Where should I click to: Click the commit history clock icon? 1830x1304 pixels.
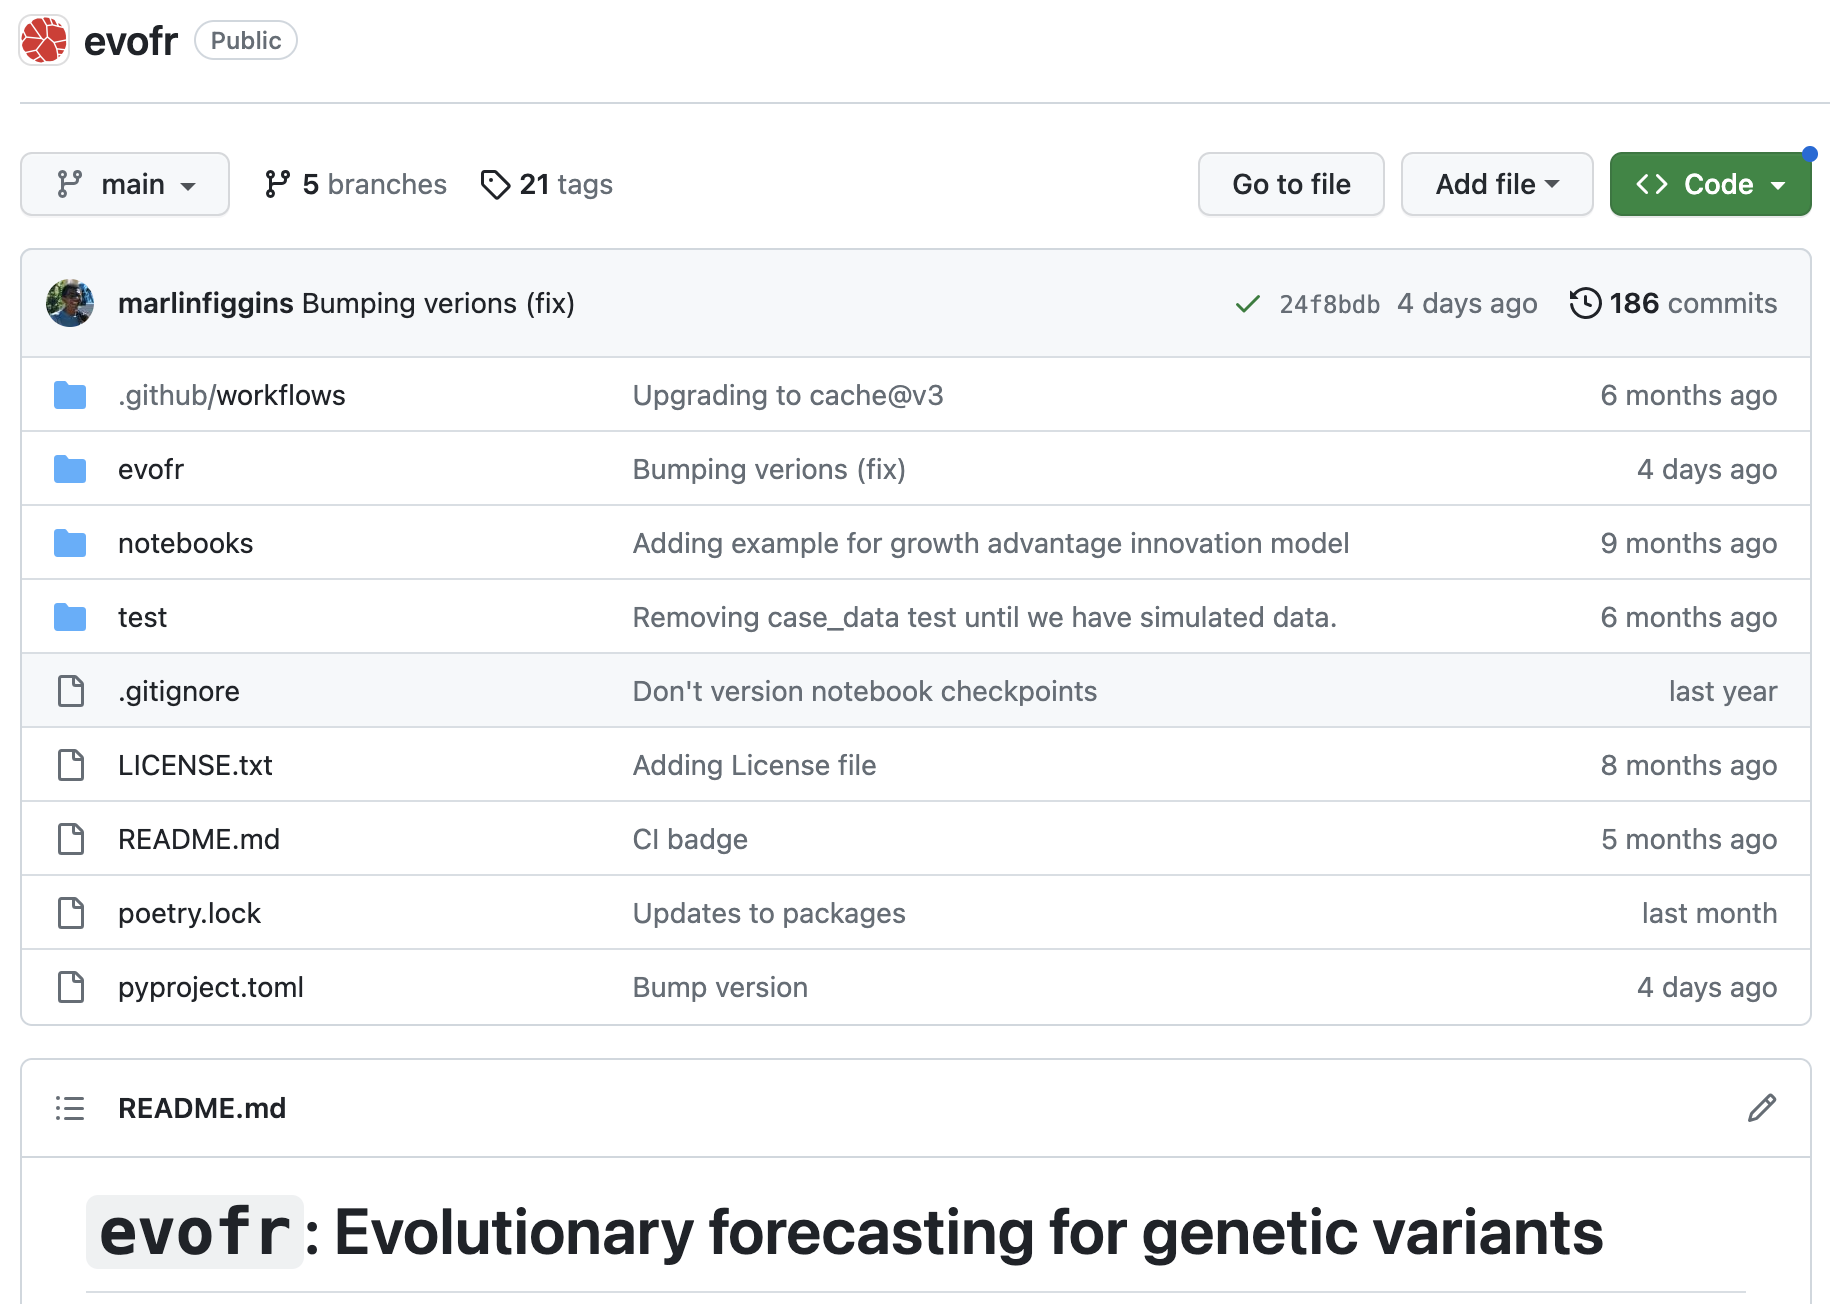pos(1585,303)
